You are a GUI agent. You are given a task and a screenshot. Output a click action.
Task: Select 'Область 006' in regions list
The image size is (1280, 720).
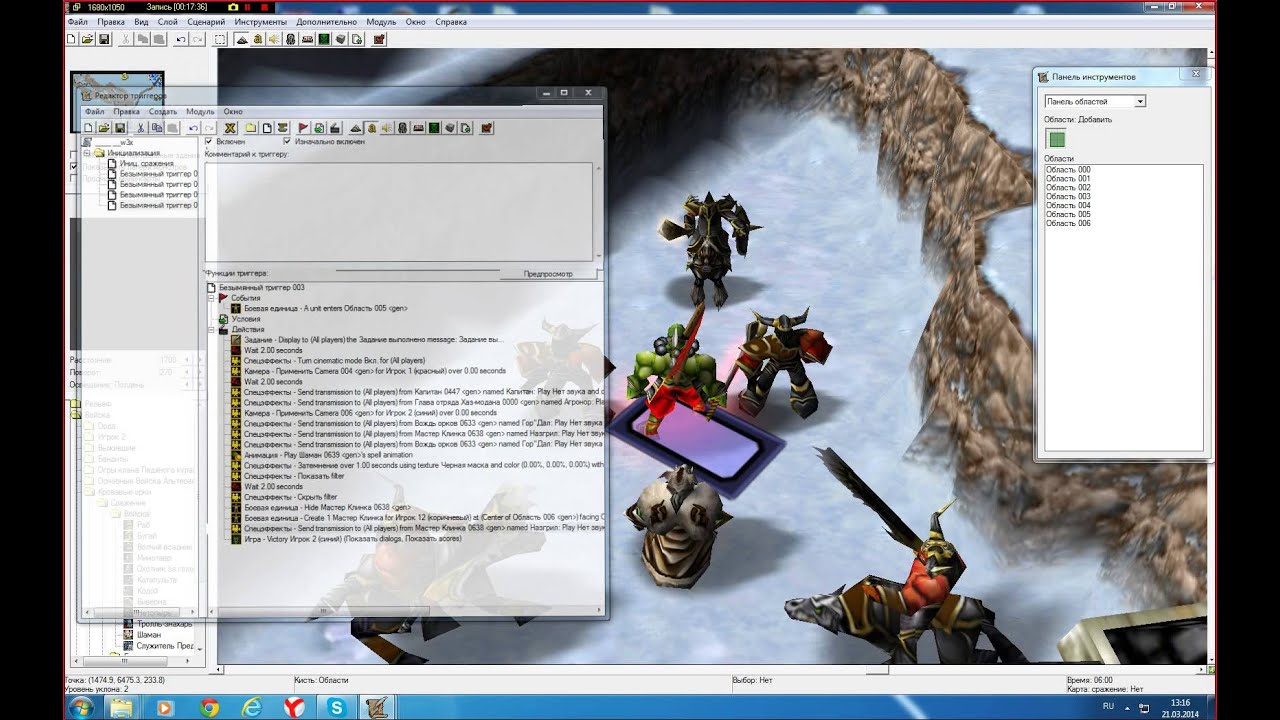(1068, 224)
